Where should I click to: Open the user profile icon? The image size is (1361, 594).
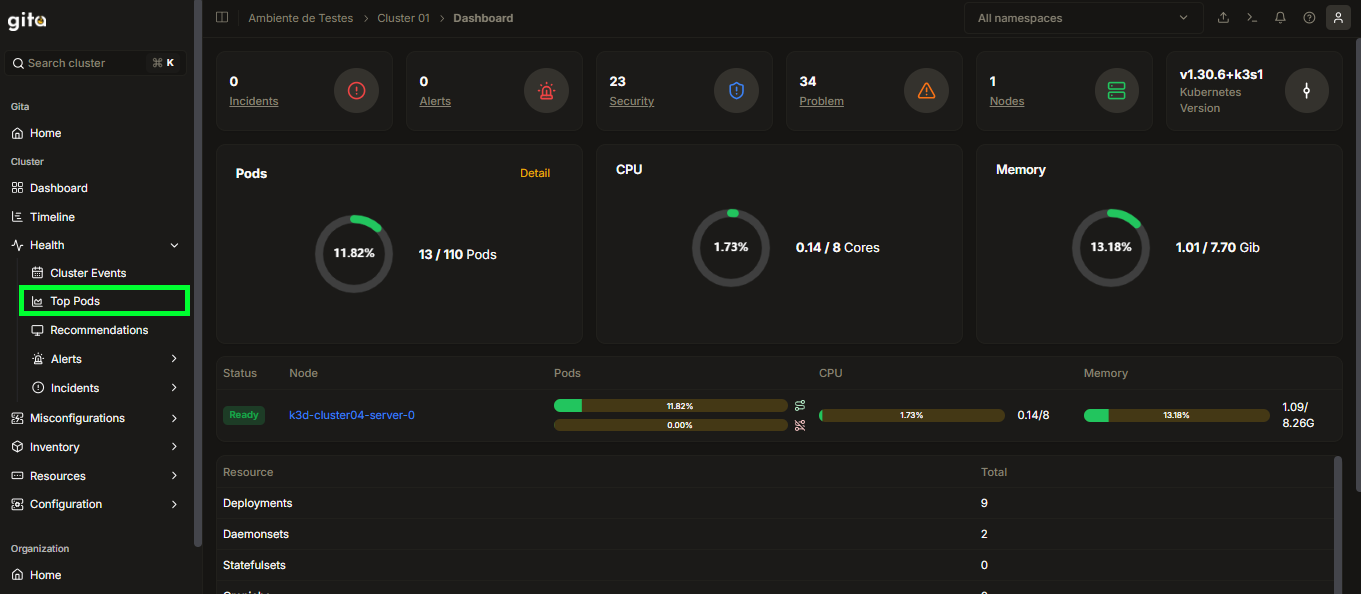[1338, 18]
